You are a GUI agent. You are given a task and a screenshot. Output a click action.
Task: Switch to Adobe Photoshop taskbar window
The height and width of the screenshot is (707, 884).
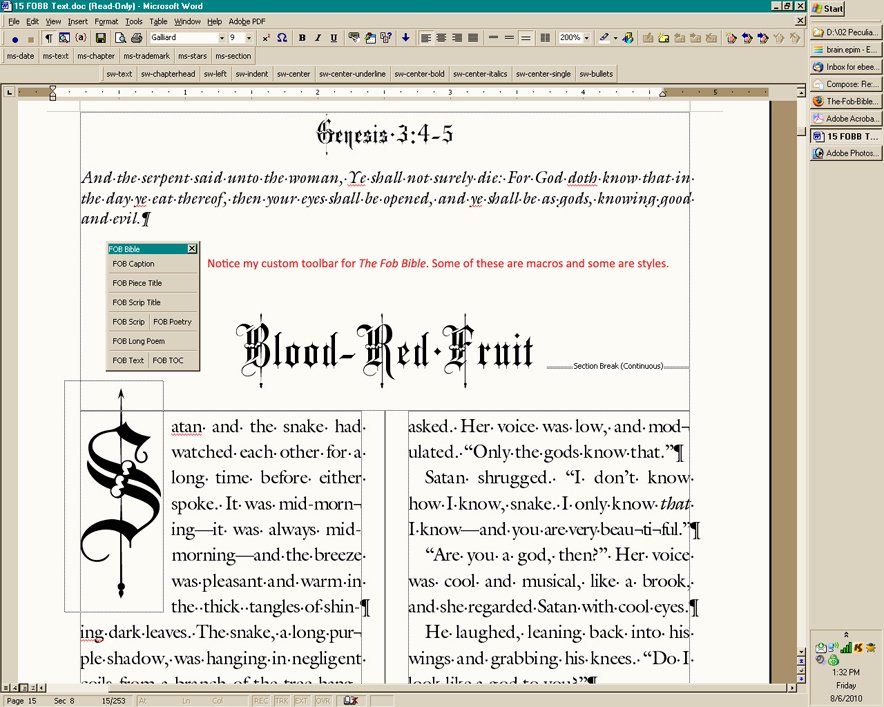(x=845, y=153)
